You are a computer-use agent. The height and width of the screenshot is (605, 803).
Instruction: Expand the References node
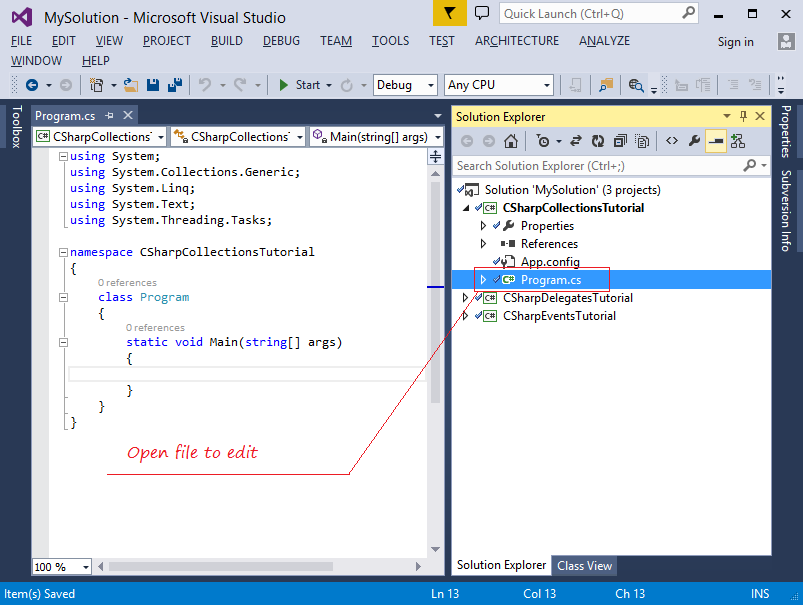pyautogui.click(x=483, y=243)
